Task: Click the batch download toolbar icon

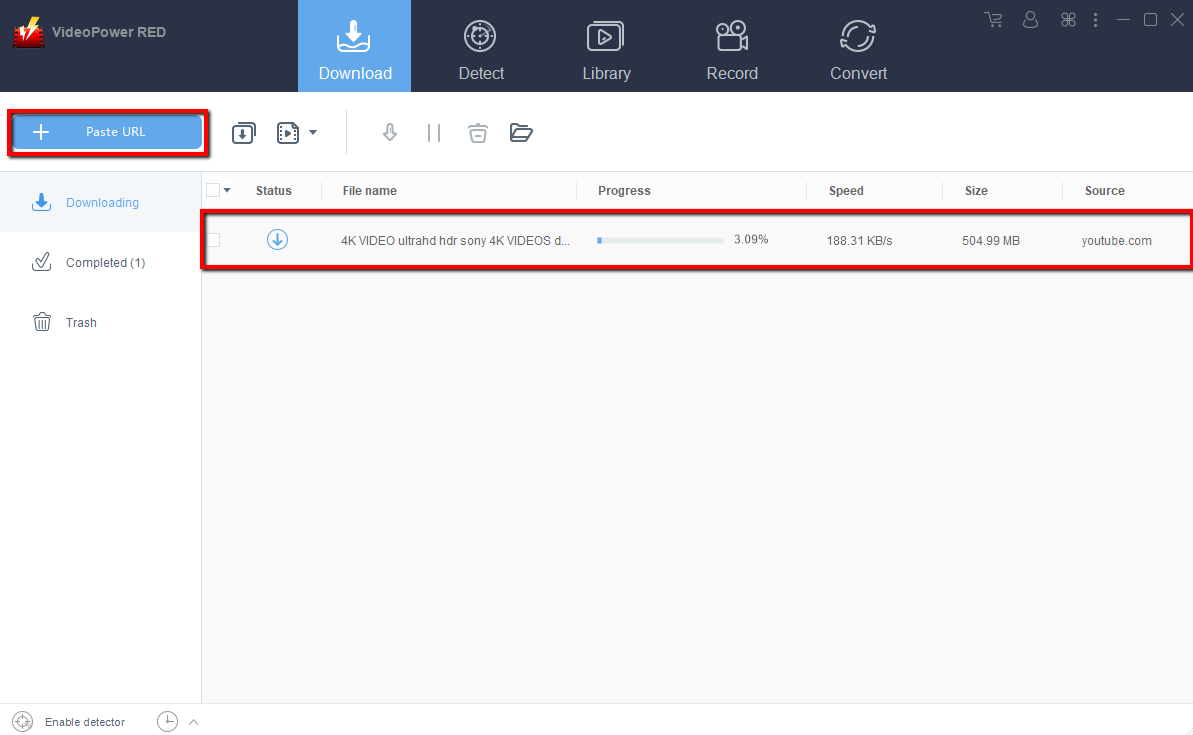Action: (x=243, y=132)
